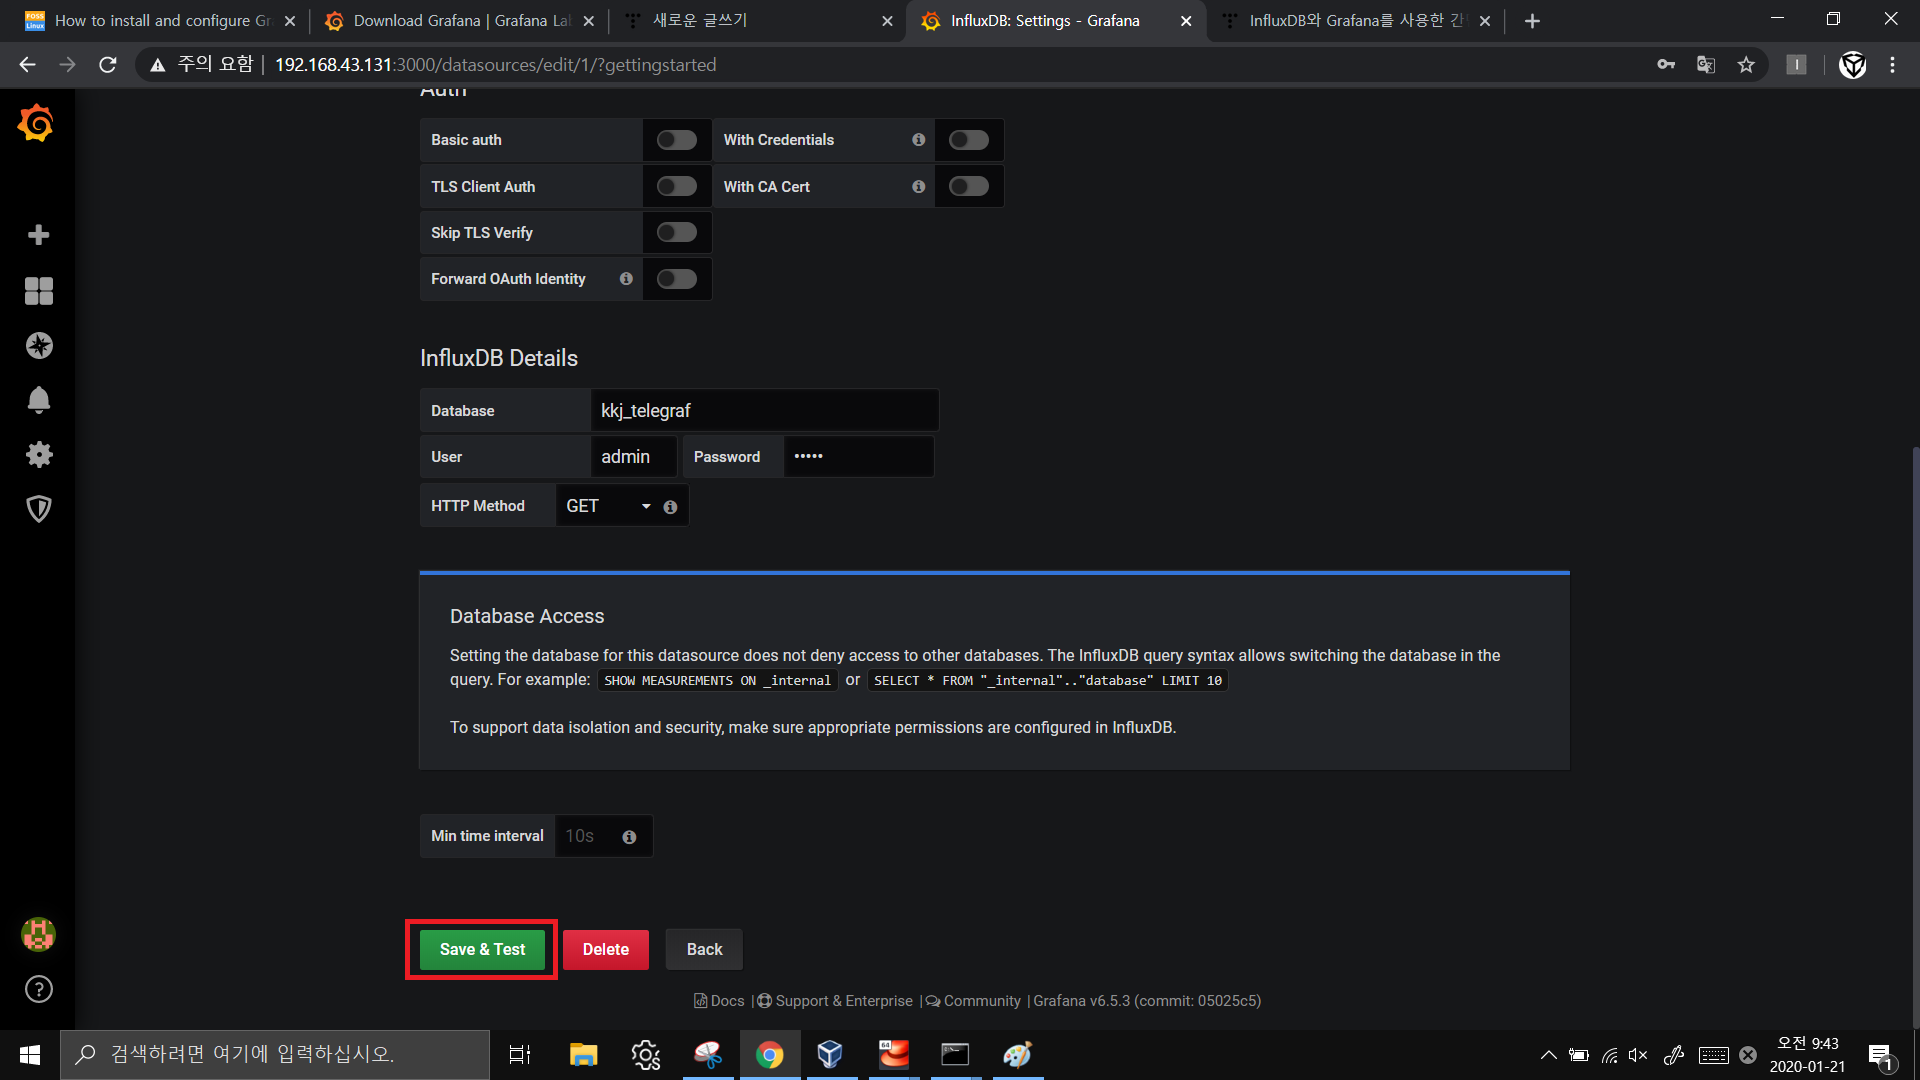The image size is (1920, 1080).
Task: Open Docs footer link
Action: pos(720,1001)
